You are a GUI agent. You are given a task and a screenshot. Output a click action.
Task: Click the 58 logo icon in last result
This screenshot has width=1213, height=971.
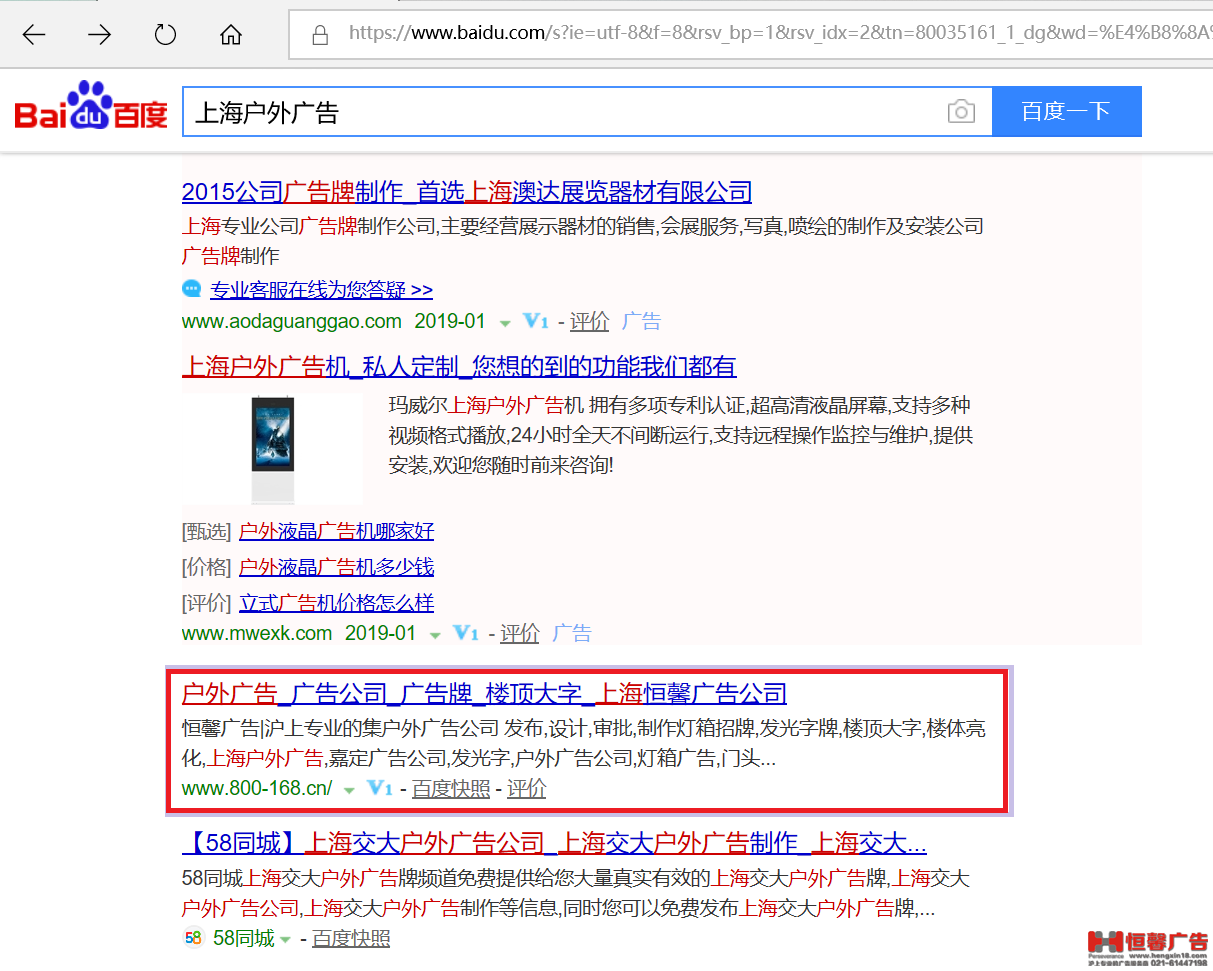point(193,938)
